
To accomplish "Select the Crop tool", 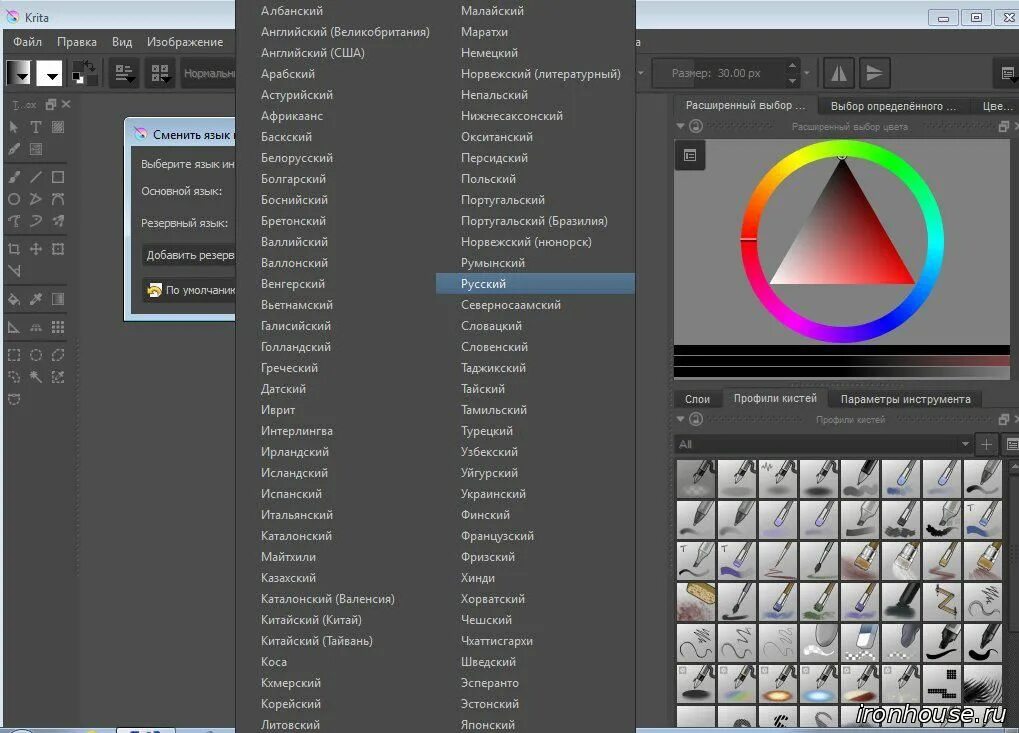I will click(x=14, y=249).
